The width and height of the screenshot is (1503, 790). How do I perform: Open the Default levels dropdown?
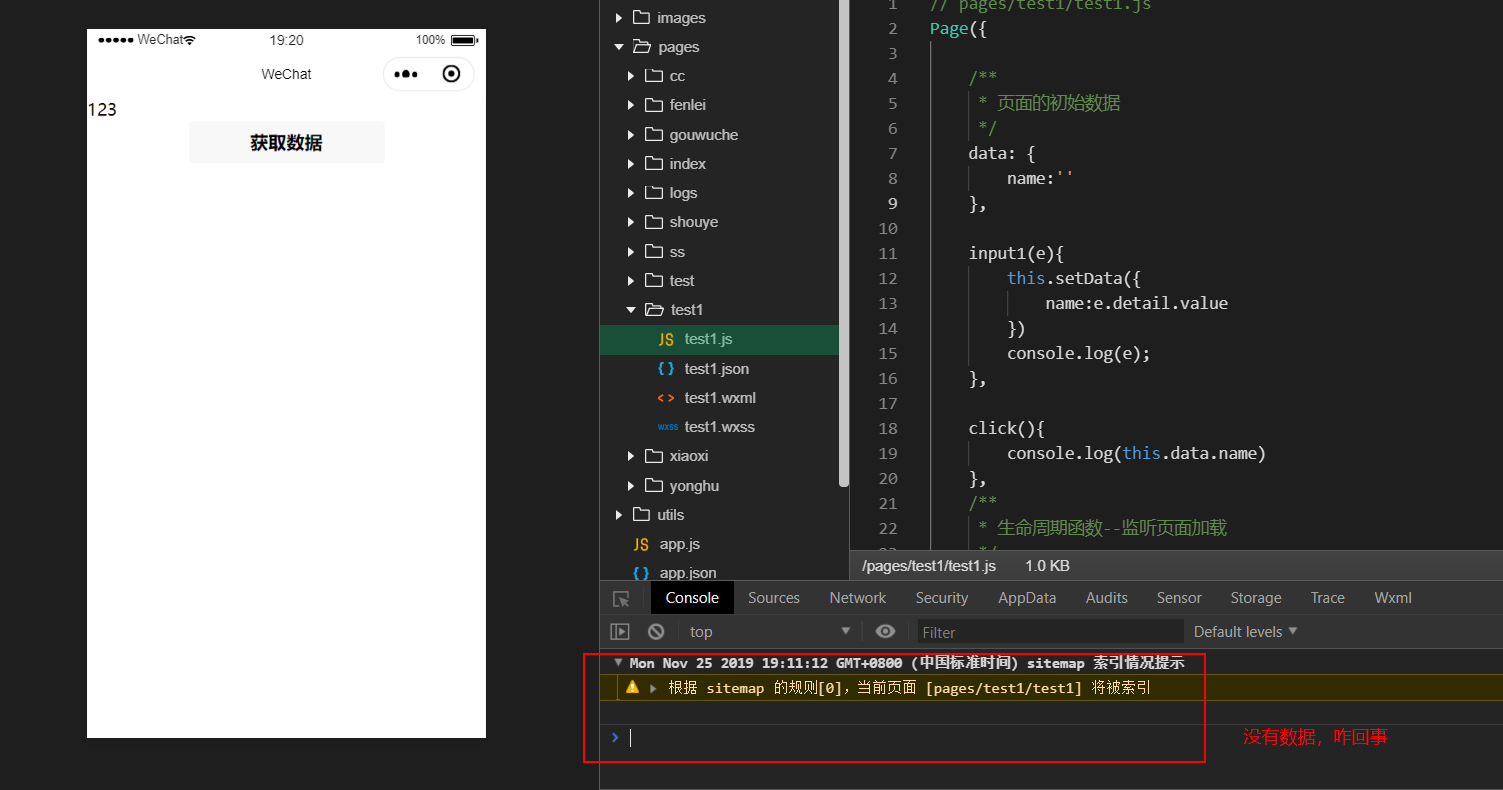(1245, 631)
